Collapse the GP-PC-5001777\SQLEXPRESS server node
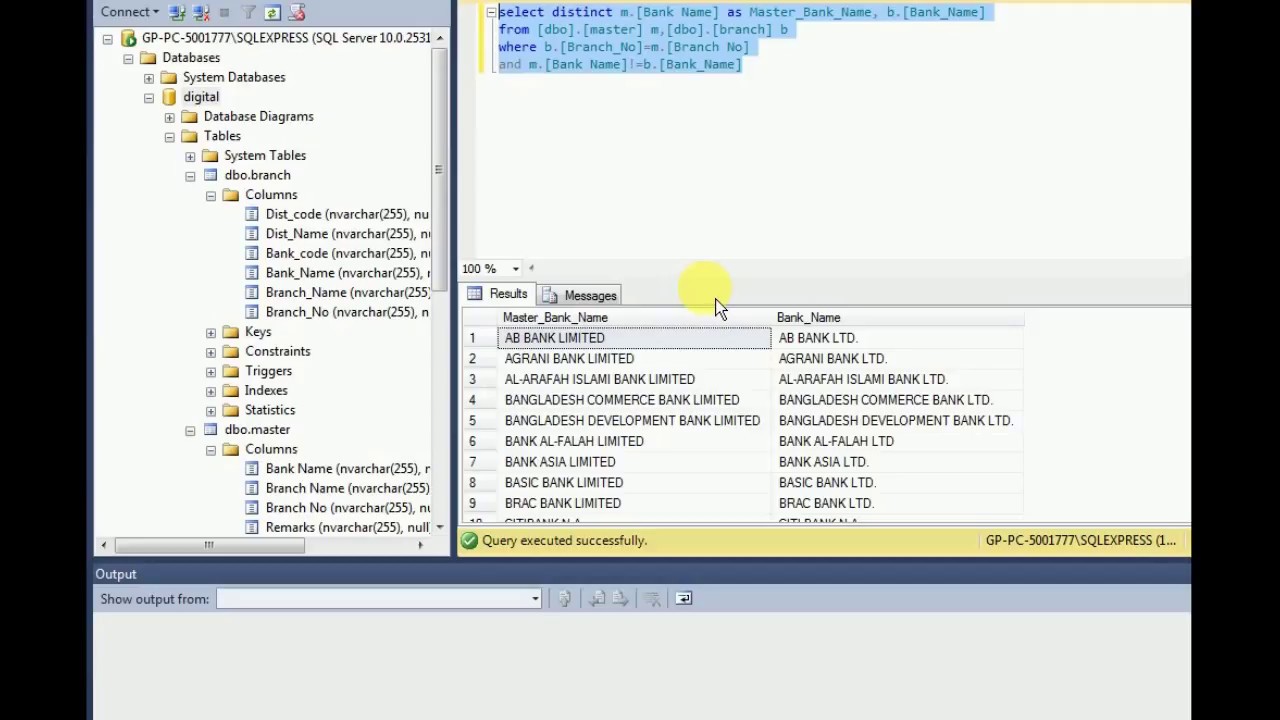 pos(107,38)
